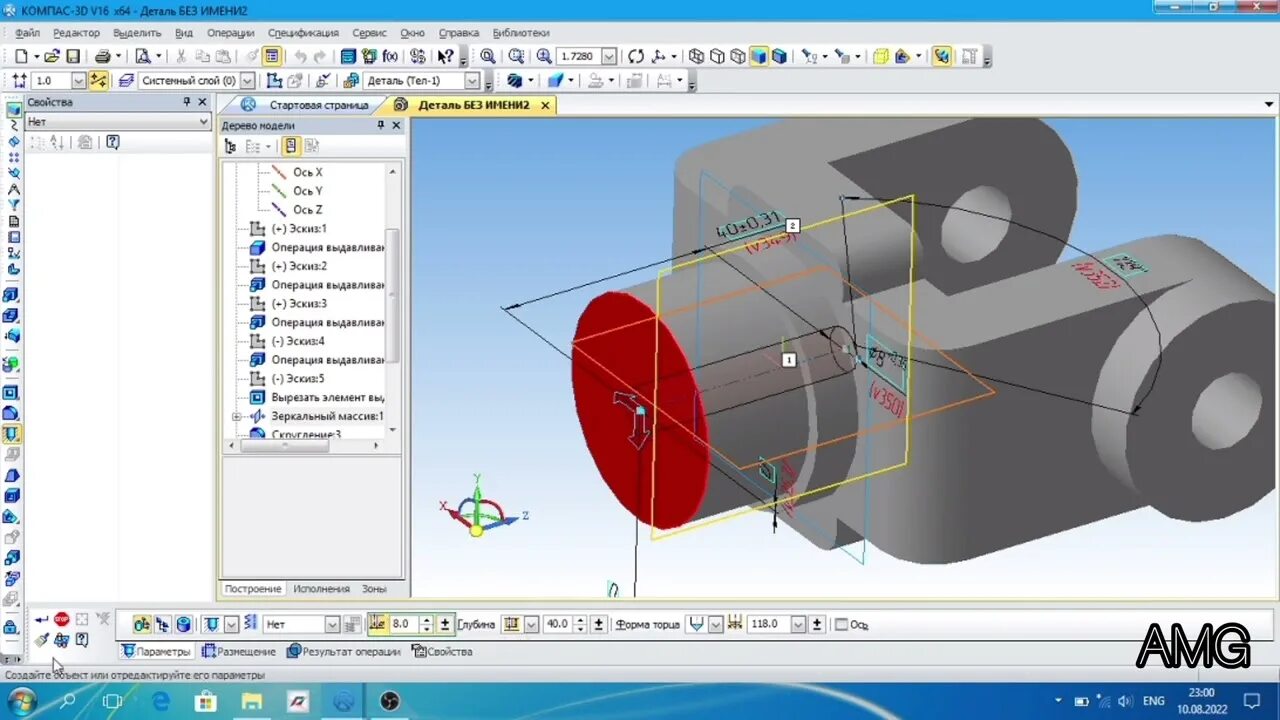This screenshot has width=1280, height=720.
Task: Toggle the Ось checkbox in parameters bar
Action: [x=843, y=624]
